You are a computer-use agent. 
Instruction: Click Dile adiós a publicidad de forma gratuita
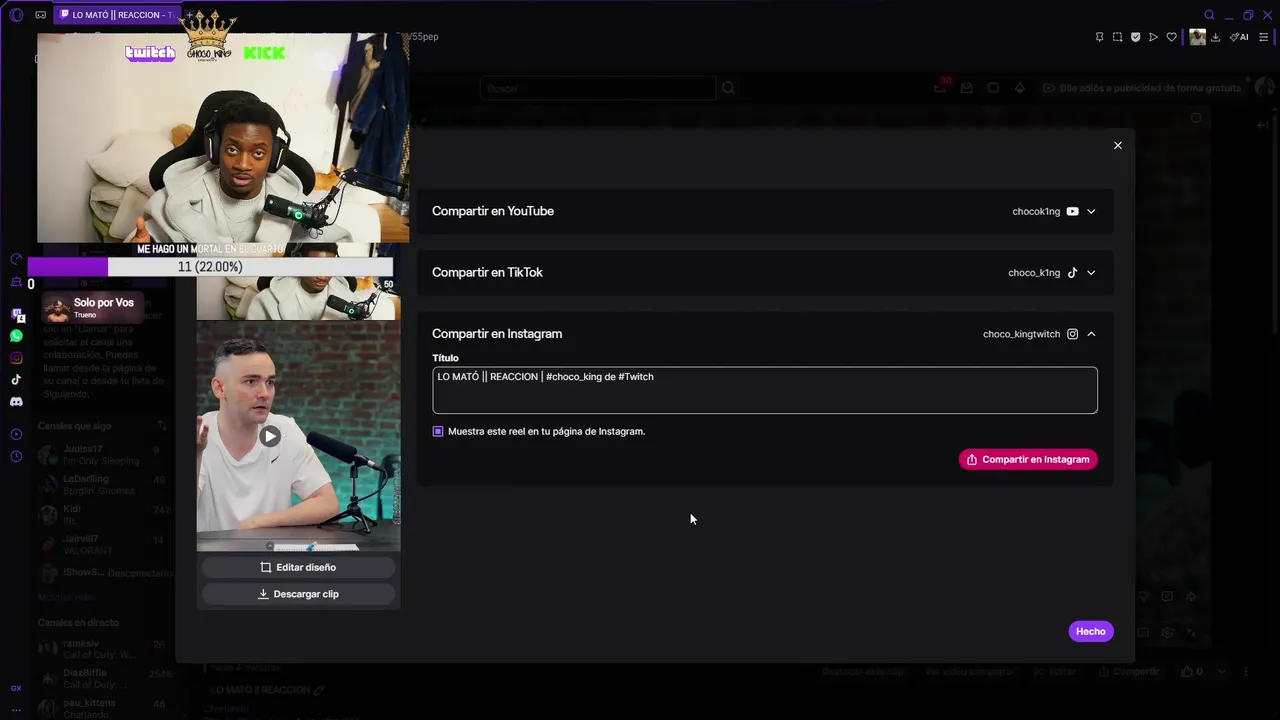tap(1142, 88)
